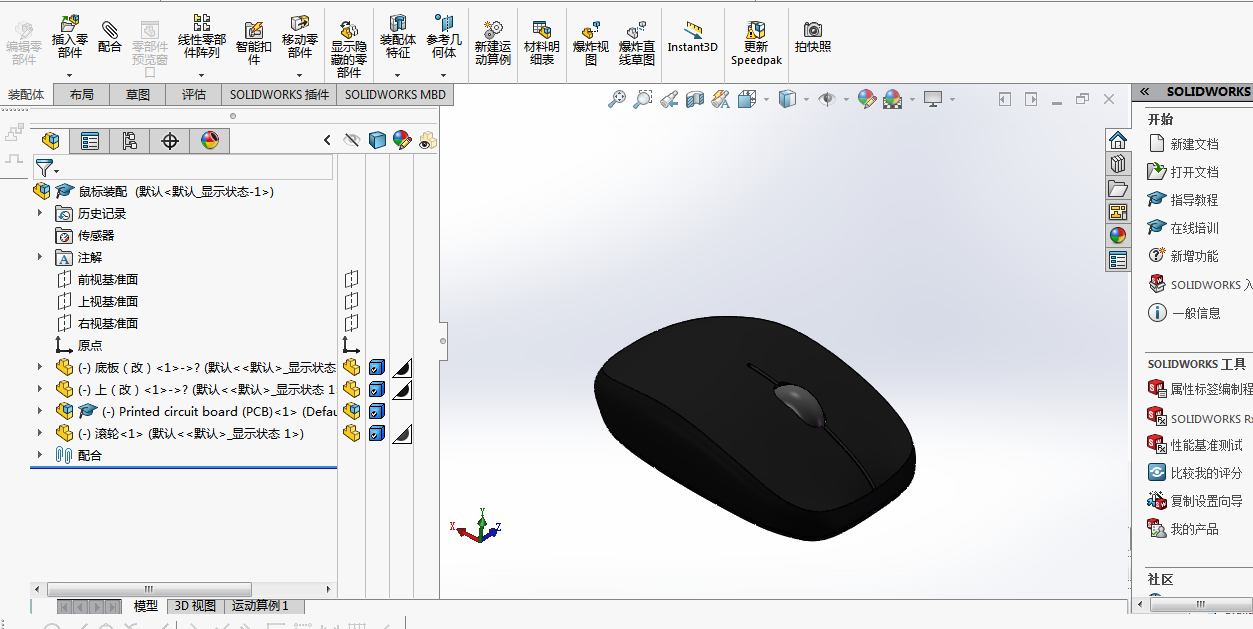Select the section view icon in the view toolbar

(x=695, y=99)
